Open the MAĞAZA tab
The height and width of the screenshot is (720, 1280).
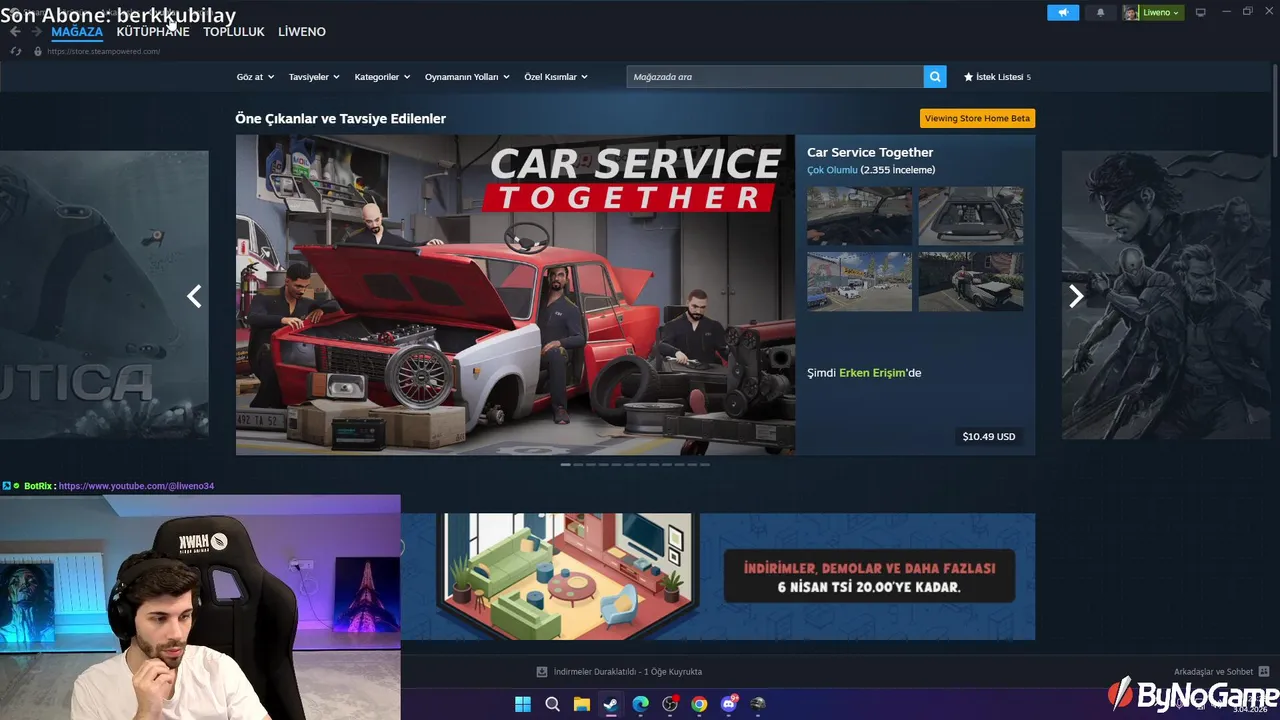click(x=77, y=32)
